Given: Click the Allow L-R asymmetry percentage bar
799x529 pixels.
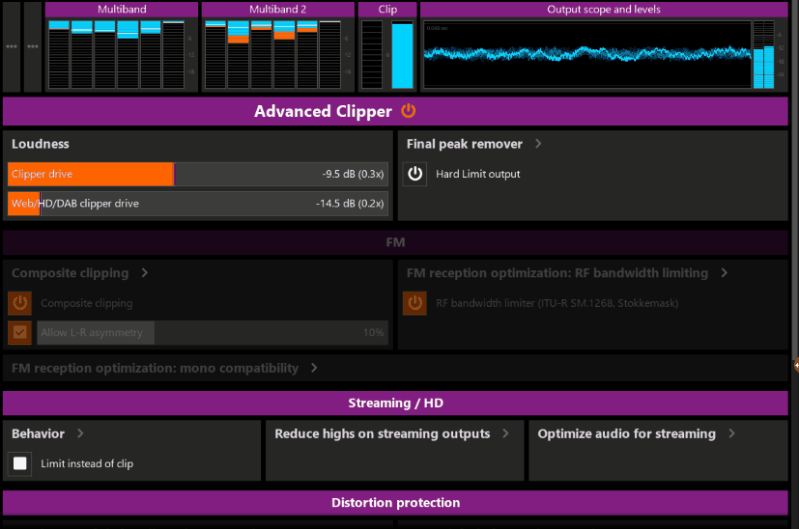Looking at the screenshot, I should 212,332.
